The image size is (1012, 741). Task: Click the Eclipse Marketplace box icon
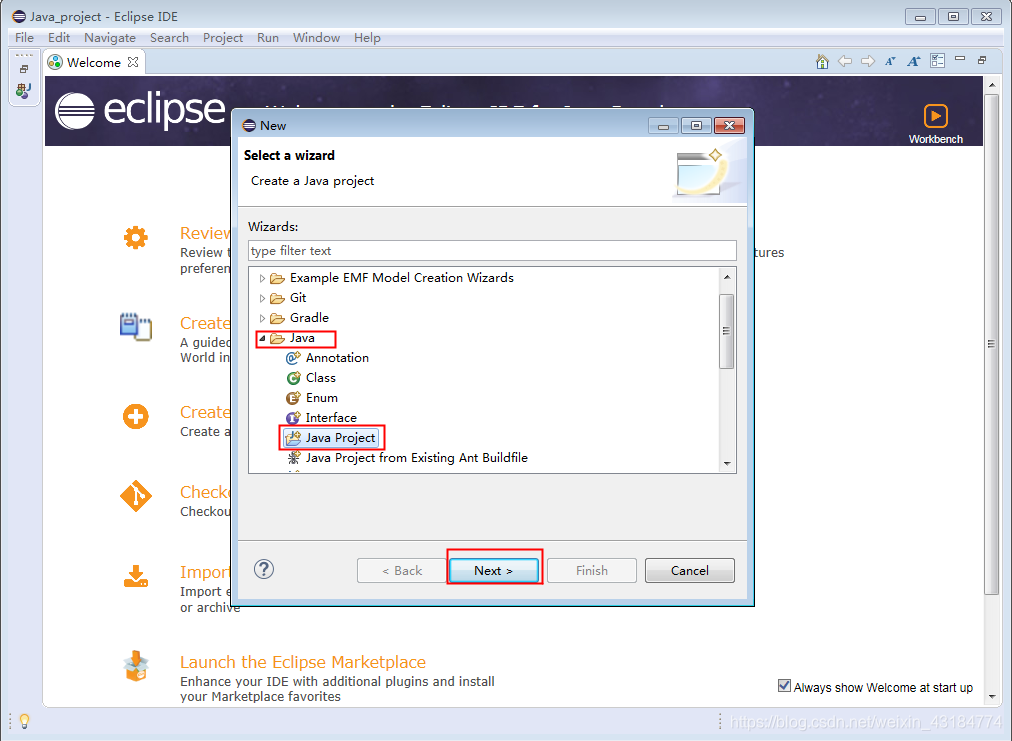(136, 665)
